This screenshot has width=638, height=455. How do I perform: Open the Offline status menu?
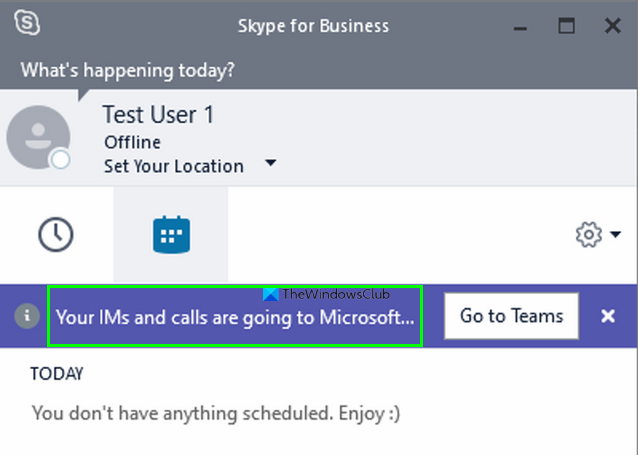pos(132,142)
